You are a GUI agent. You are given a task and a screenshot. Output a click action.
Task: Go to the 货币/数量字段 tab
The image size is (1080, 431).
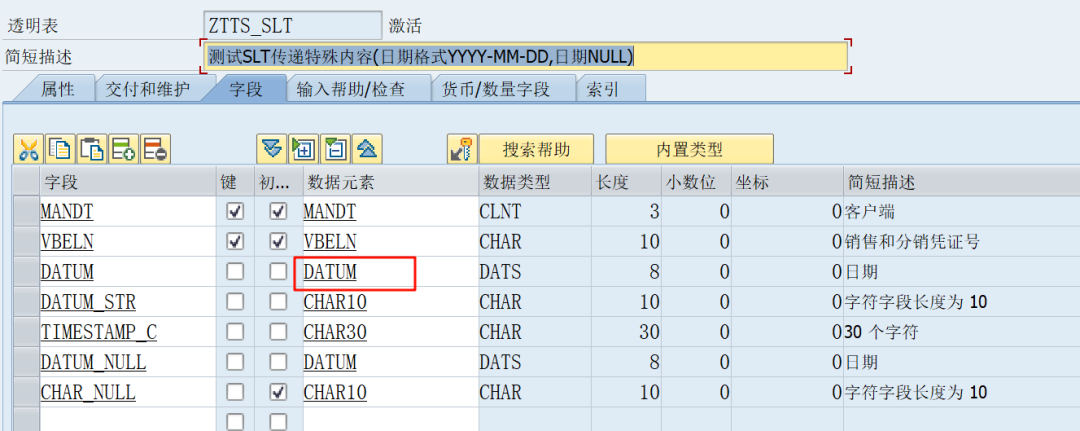pos(496,89)
